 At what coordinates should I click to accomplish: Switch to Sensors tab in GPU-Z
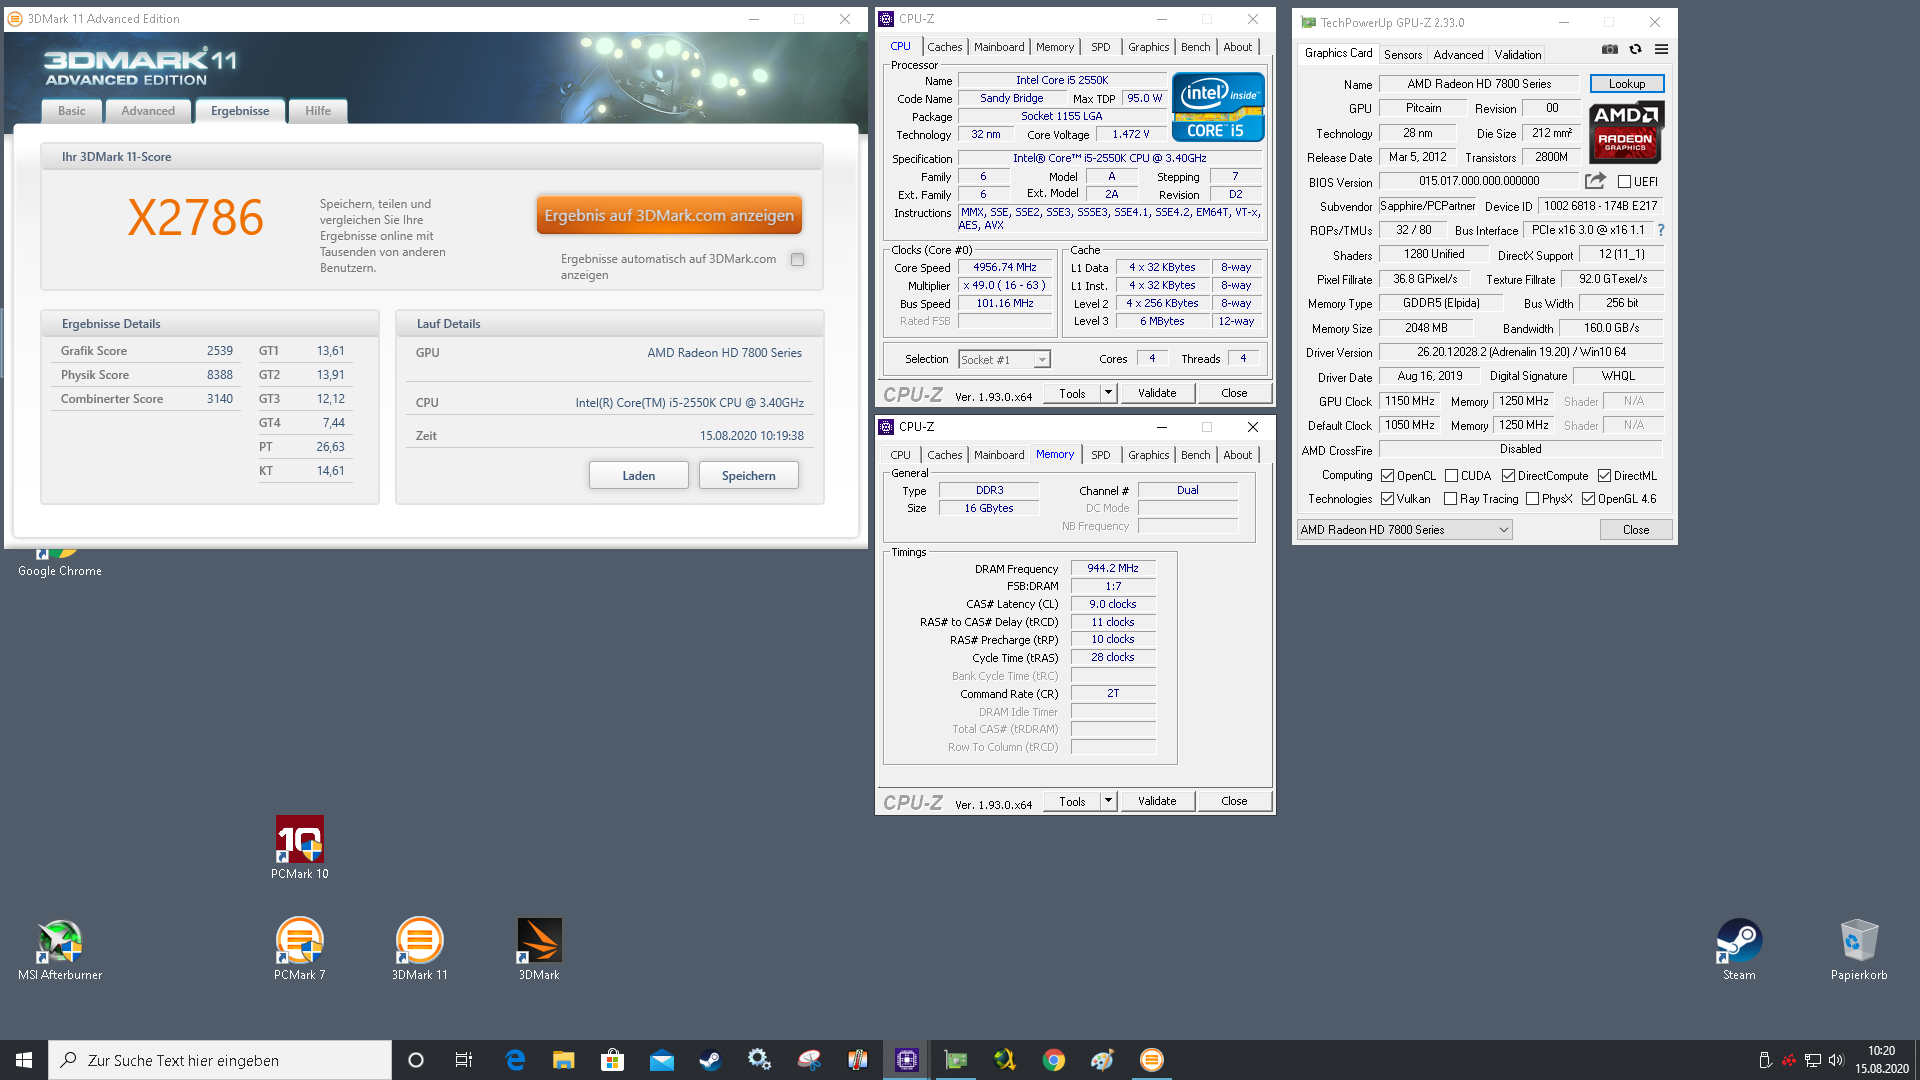click(x=1402, y=55)
